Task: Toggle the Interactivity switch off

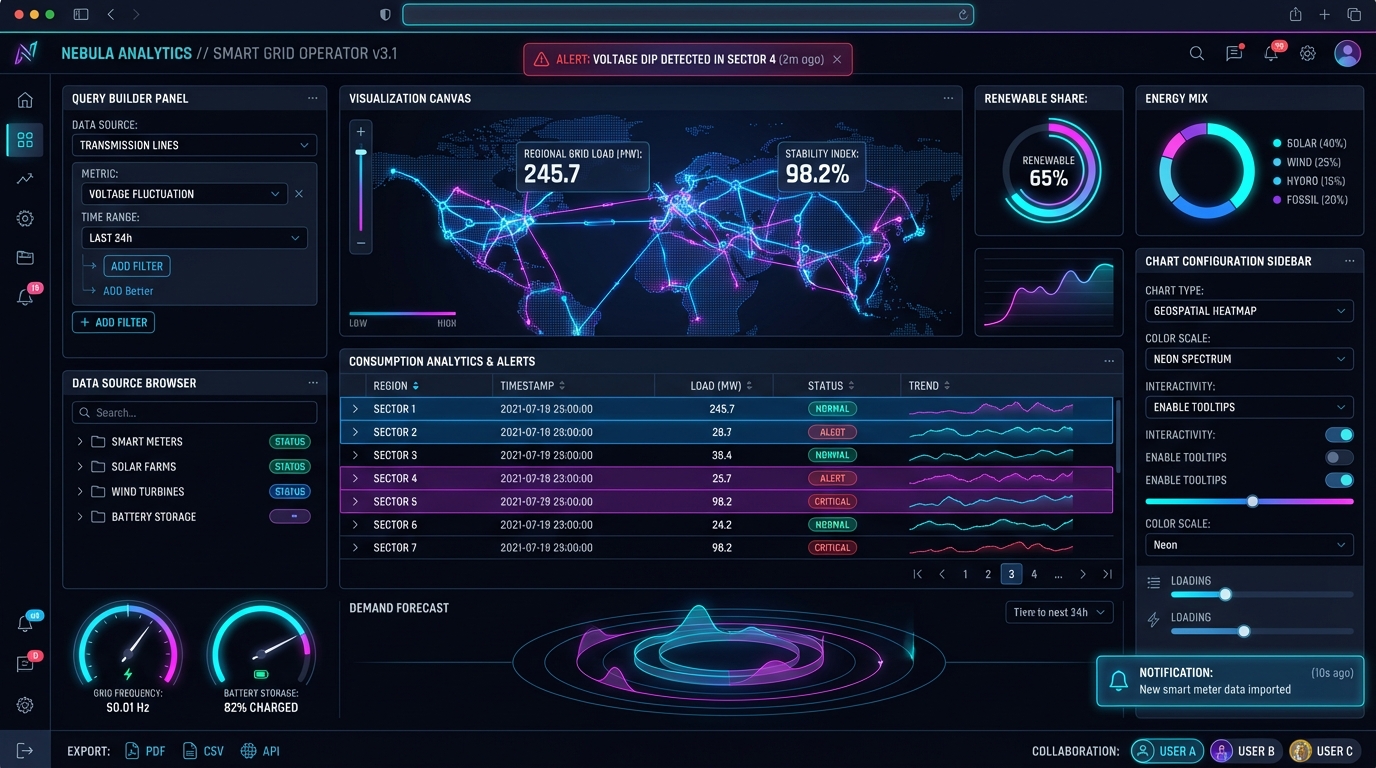Action: [1339, 435]
